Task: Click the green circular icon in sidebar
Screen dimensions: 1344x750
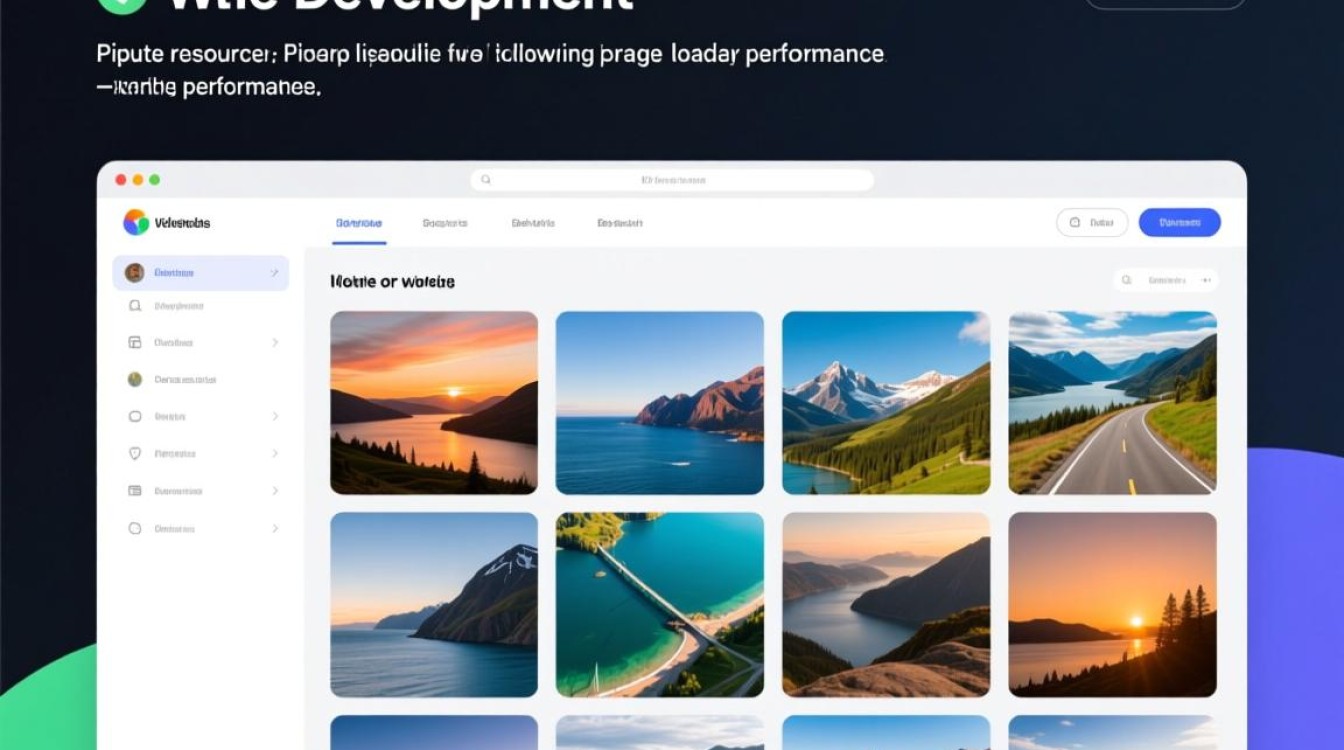Action: [x=135, y=379]
